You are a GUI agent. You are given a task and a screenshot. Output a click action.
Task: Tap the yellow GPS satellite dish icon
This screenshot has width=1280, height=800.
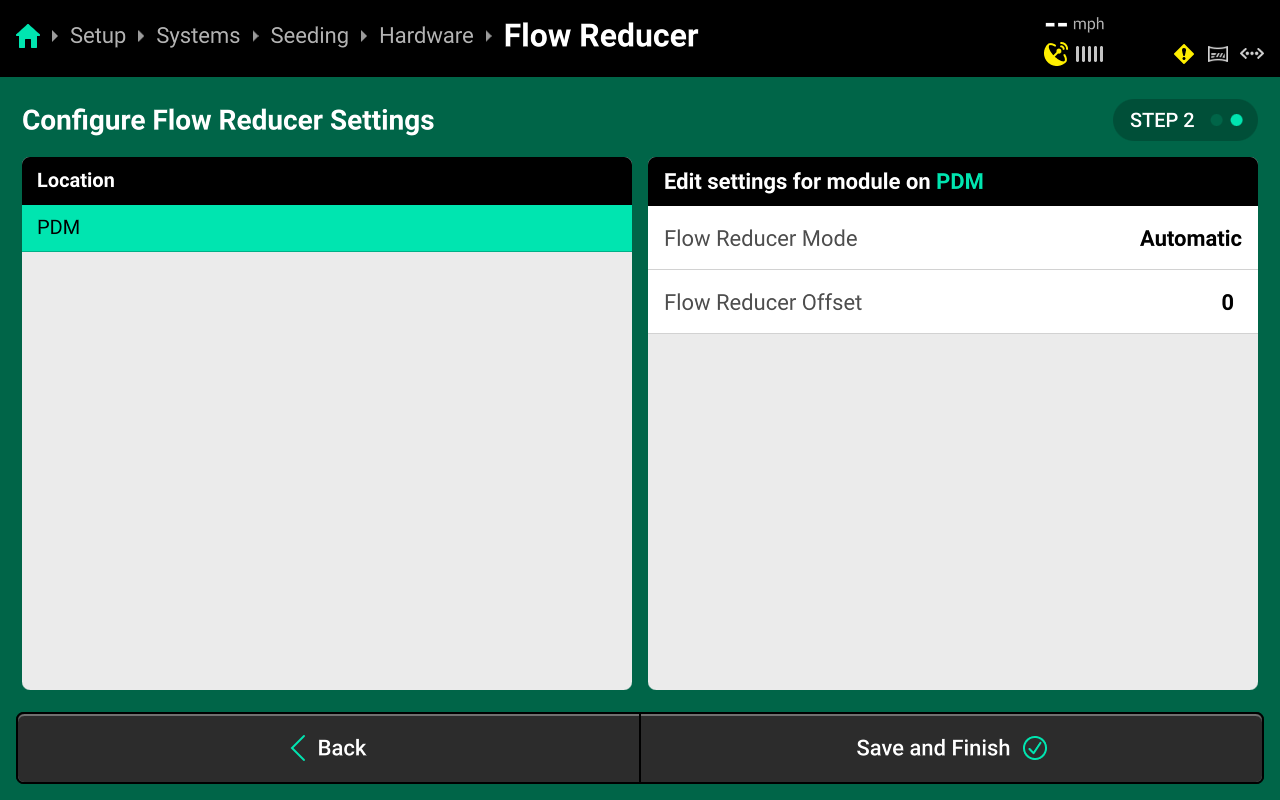1055,54
